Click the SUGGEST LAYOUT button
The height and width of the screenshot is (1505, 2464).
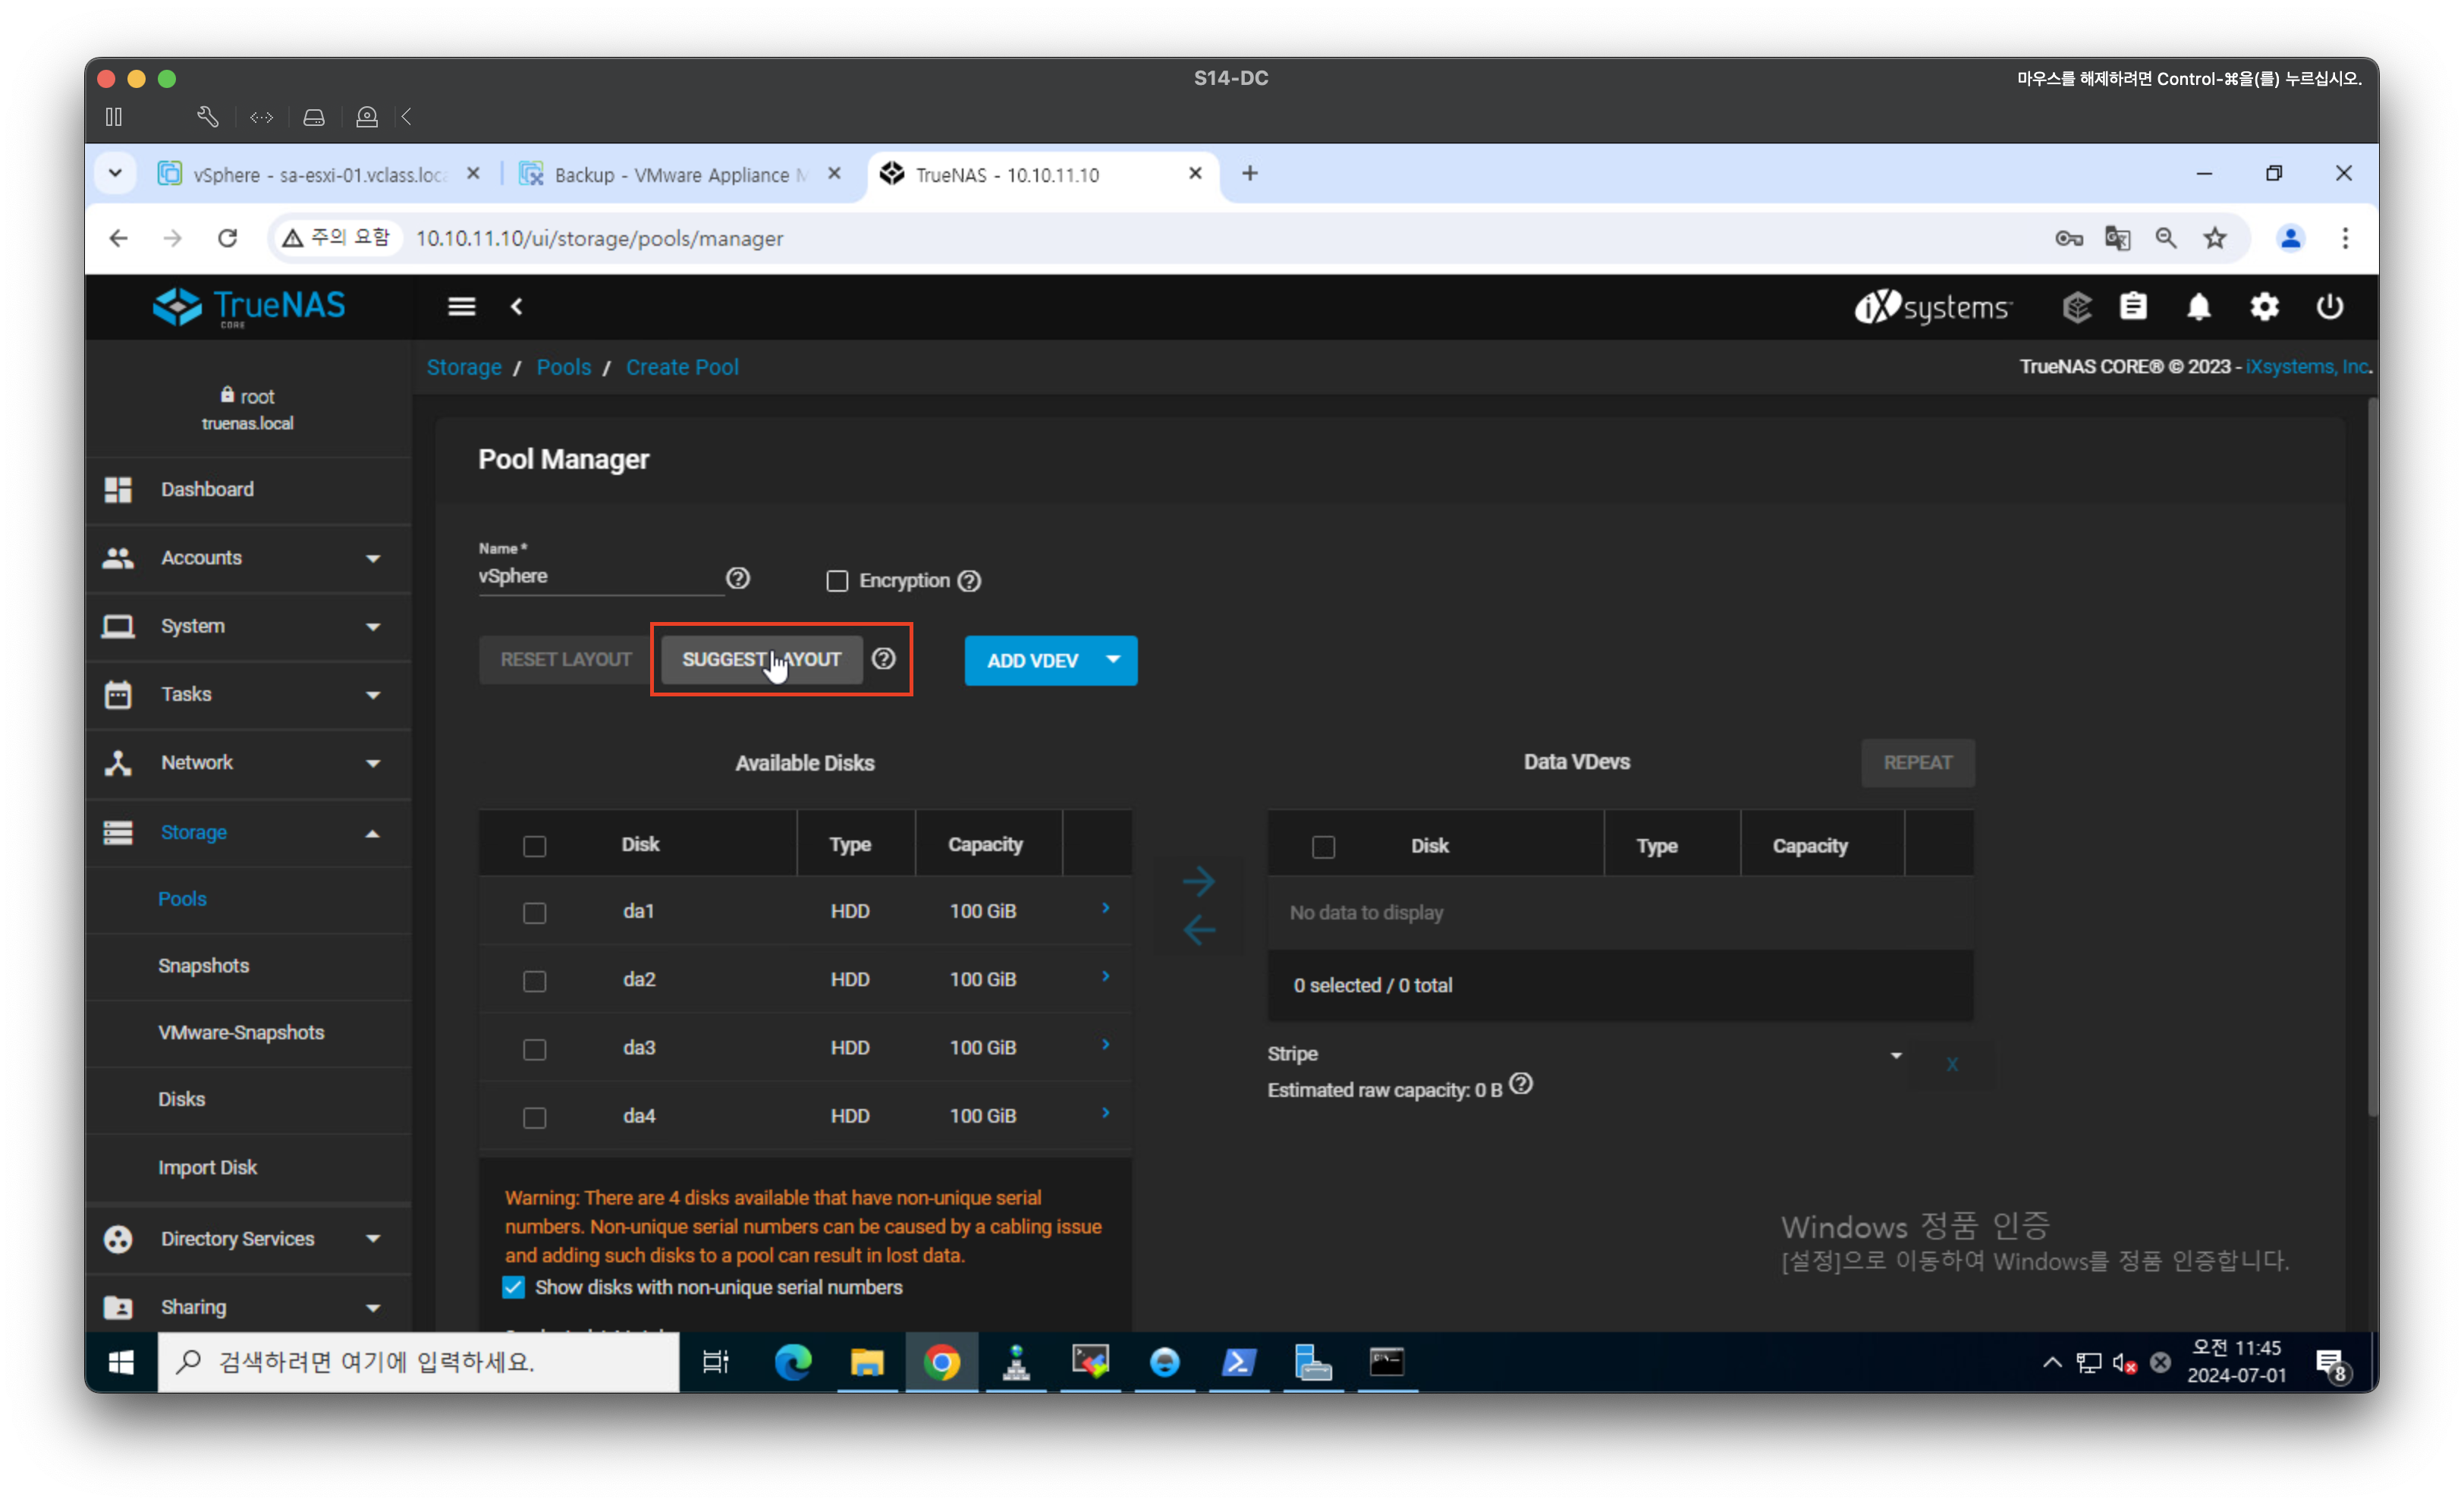pyautogui.click(x=761, y=660)
